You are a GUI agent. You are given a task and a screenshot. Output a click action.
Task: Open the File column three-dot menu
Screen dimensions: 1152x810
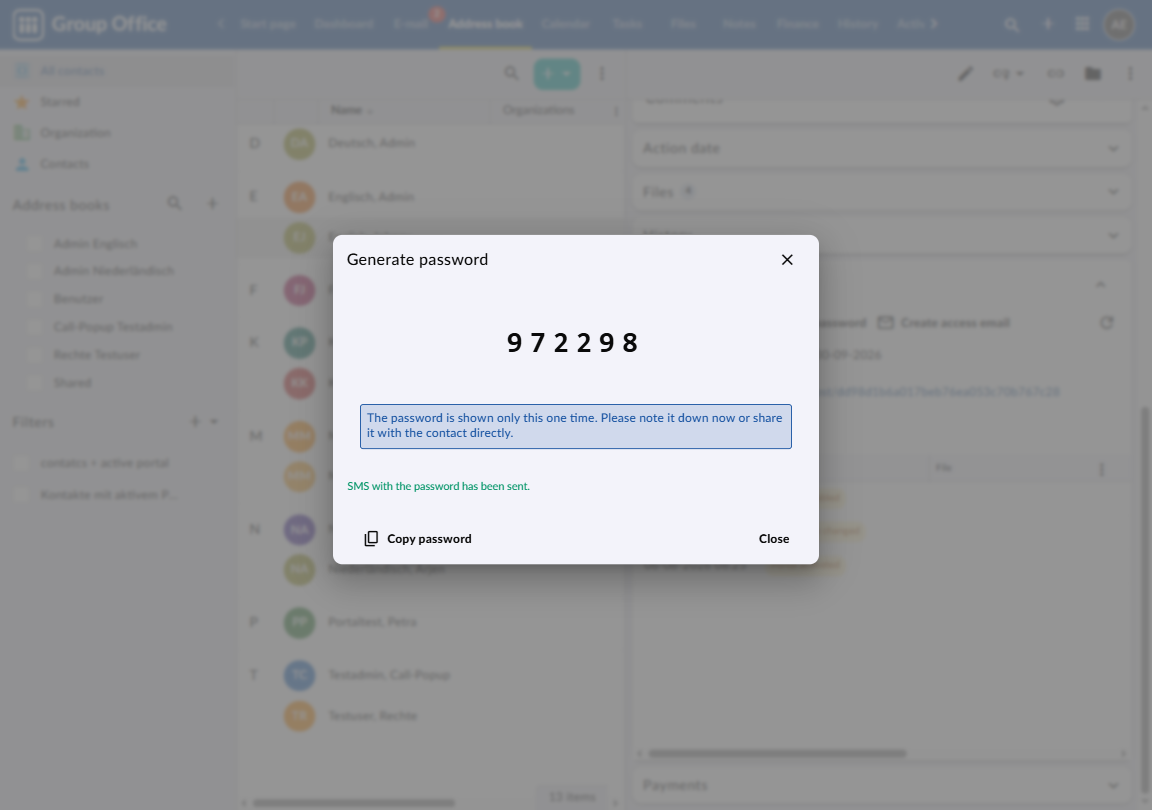1101,469
